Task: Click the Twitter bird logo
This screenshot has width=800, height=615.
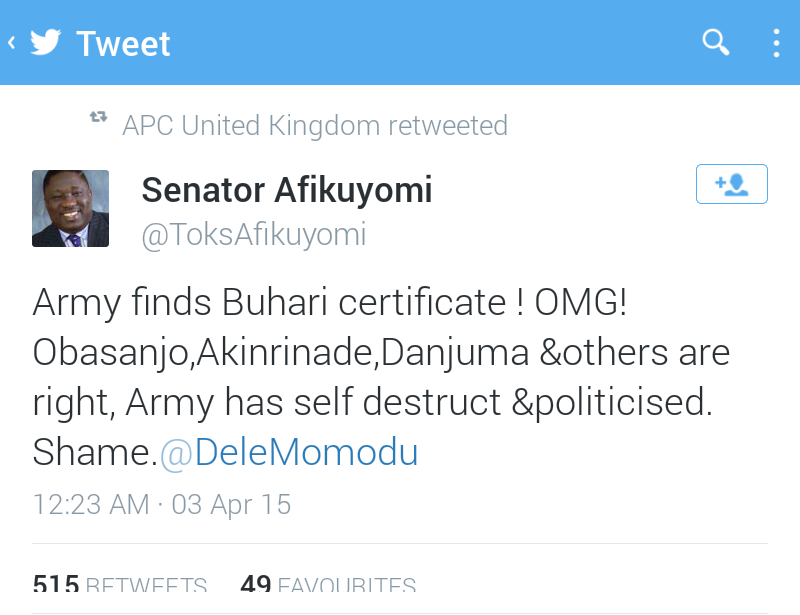Action: 45,42
